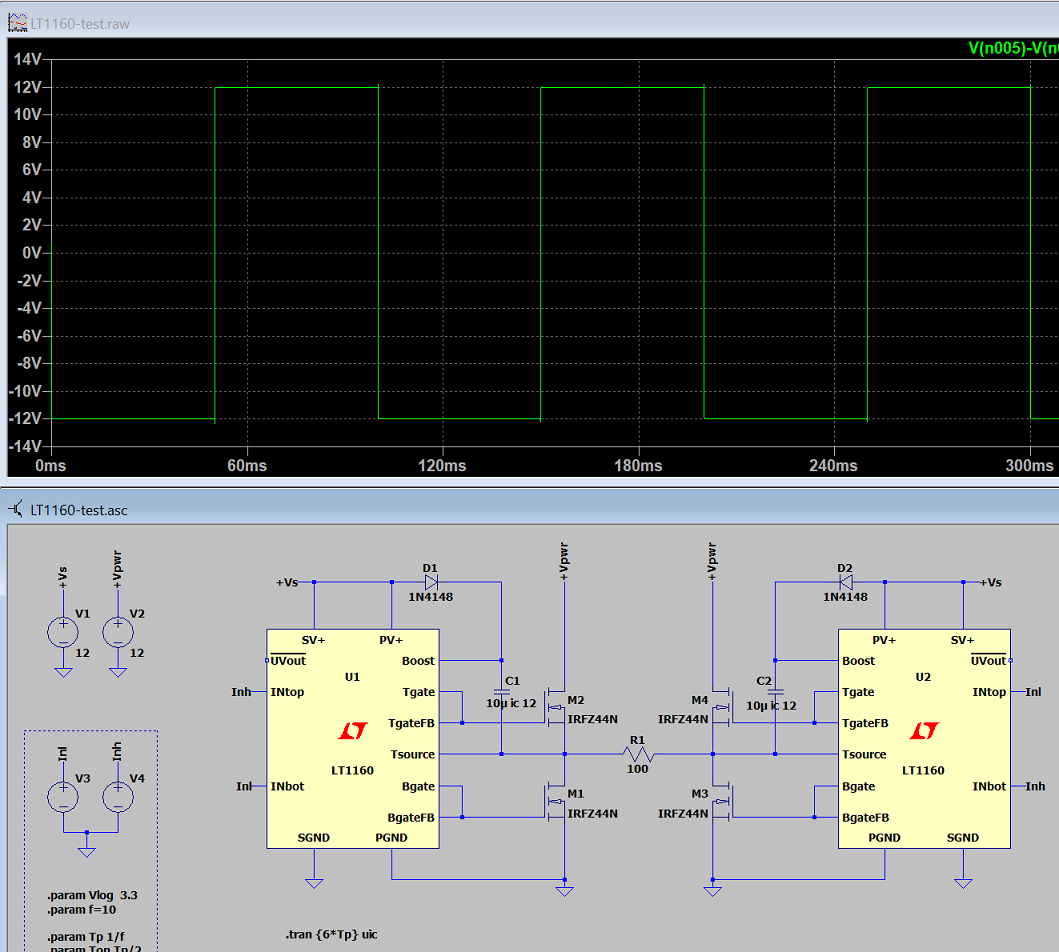Viewport: 1059px width, 952px height.
Task: Click the BgateFB pin label on U2
Action: [865, 818]
